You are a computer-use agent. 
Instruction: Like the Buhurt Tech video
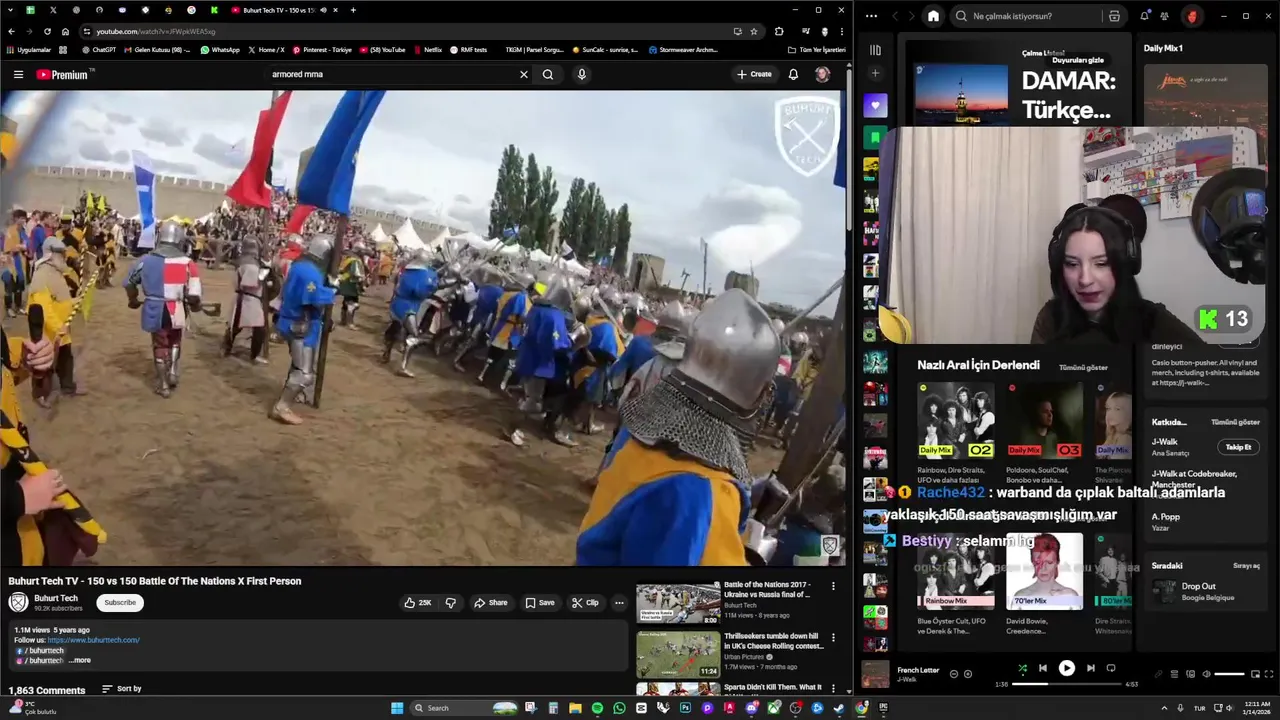tap(418, 603)
